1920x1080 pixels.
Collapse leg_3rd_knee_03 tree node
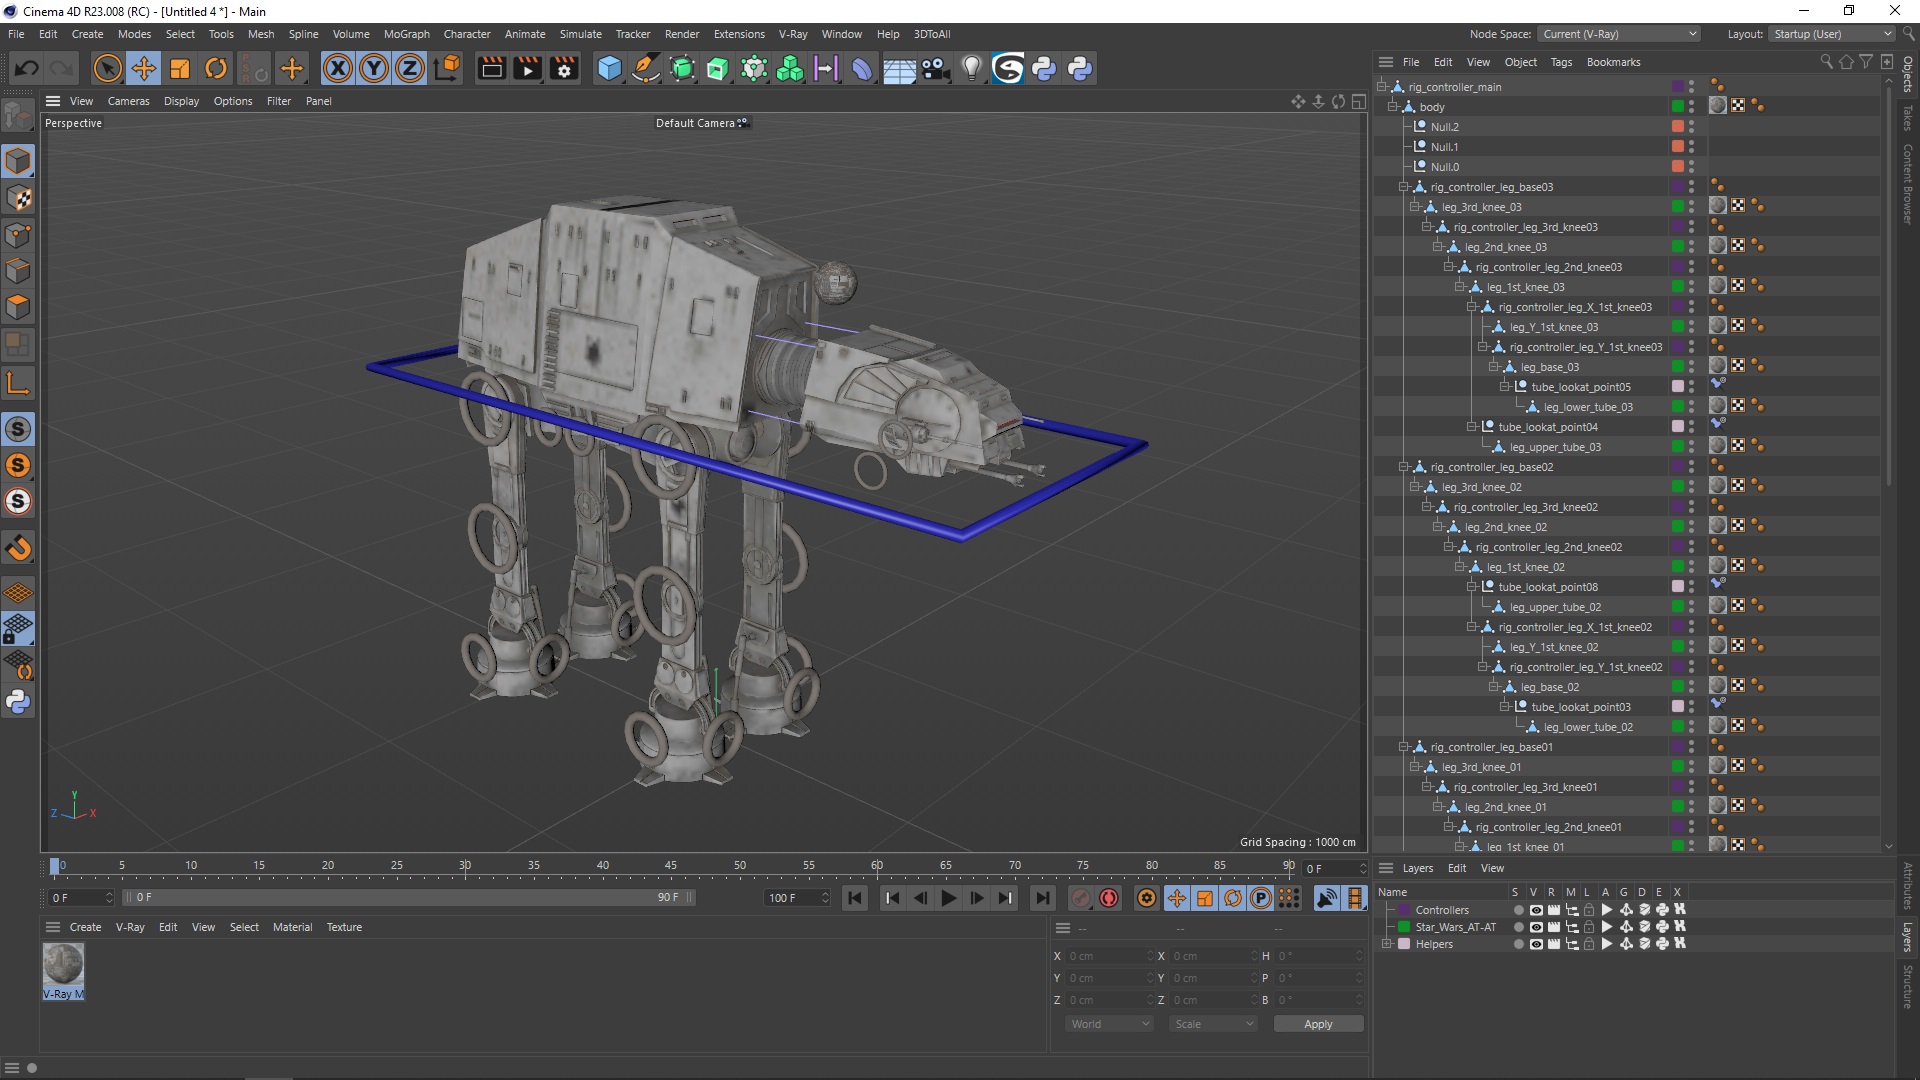(1414, 207)
